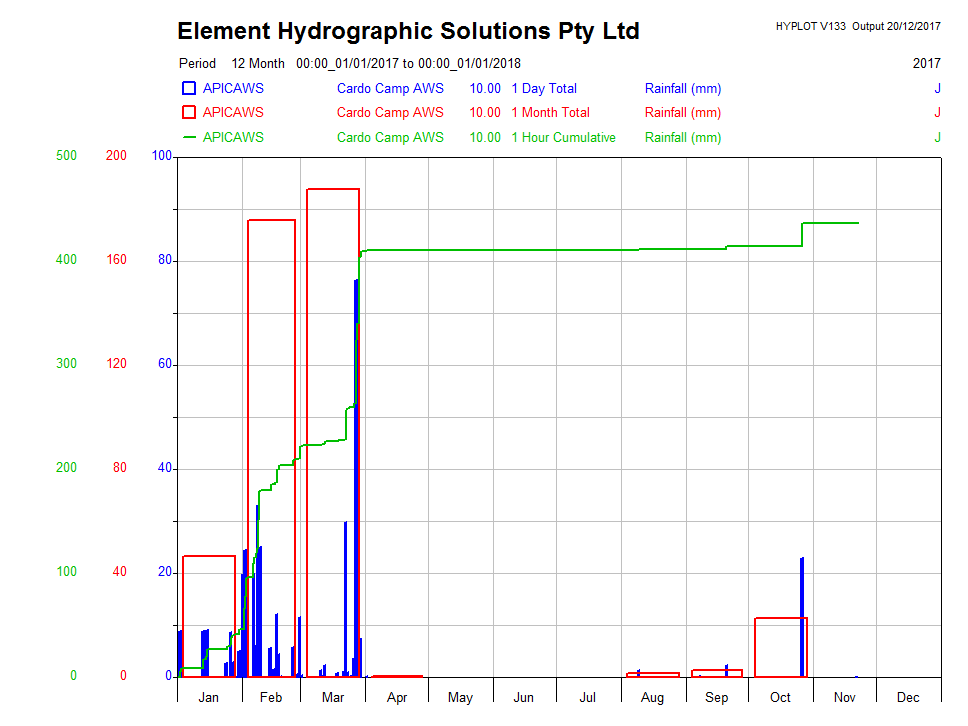Click the blue 1 Day Total legend square
The height and width of the screenshot is (726, 968).
coord(188,88)
